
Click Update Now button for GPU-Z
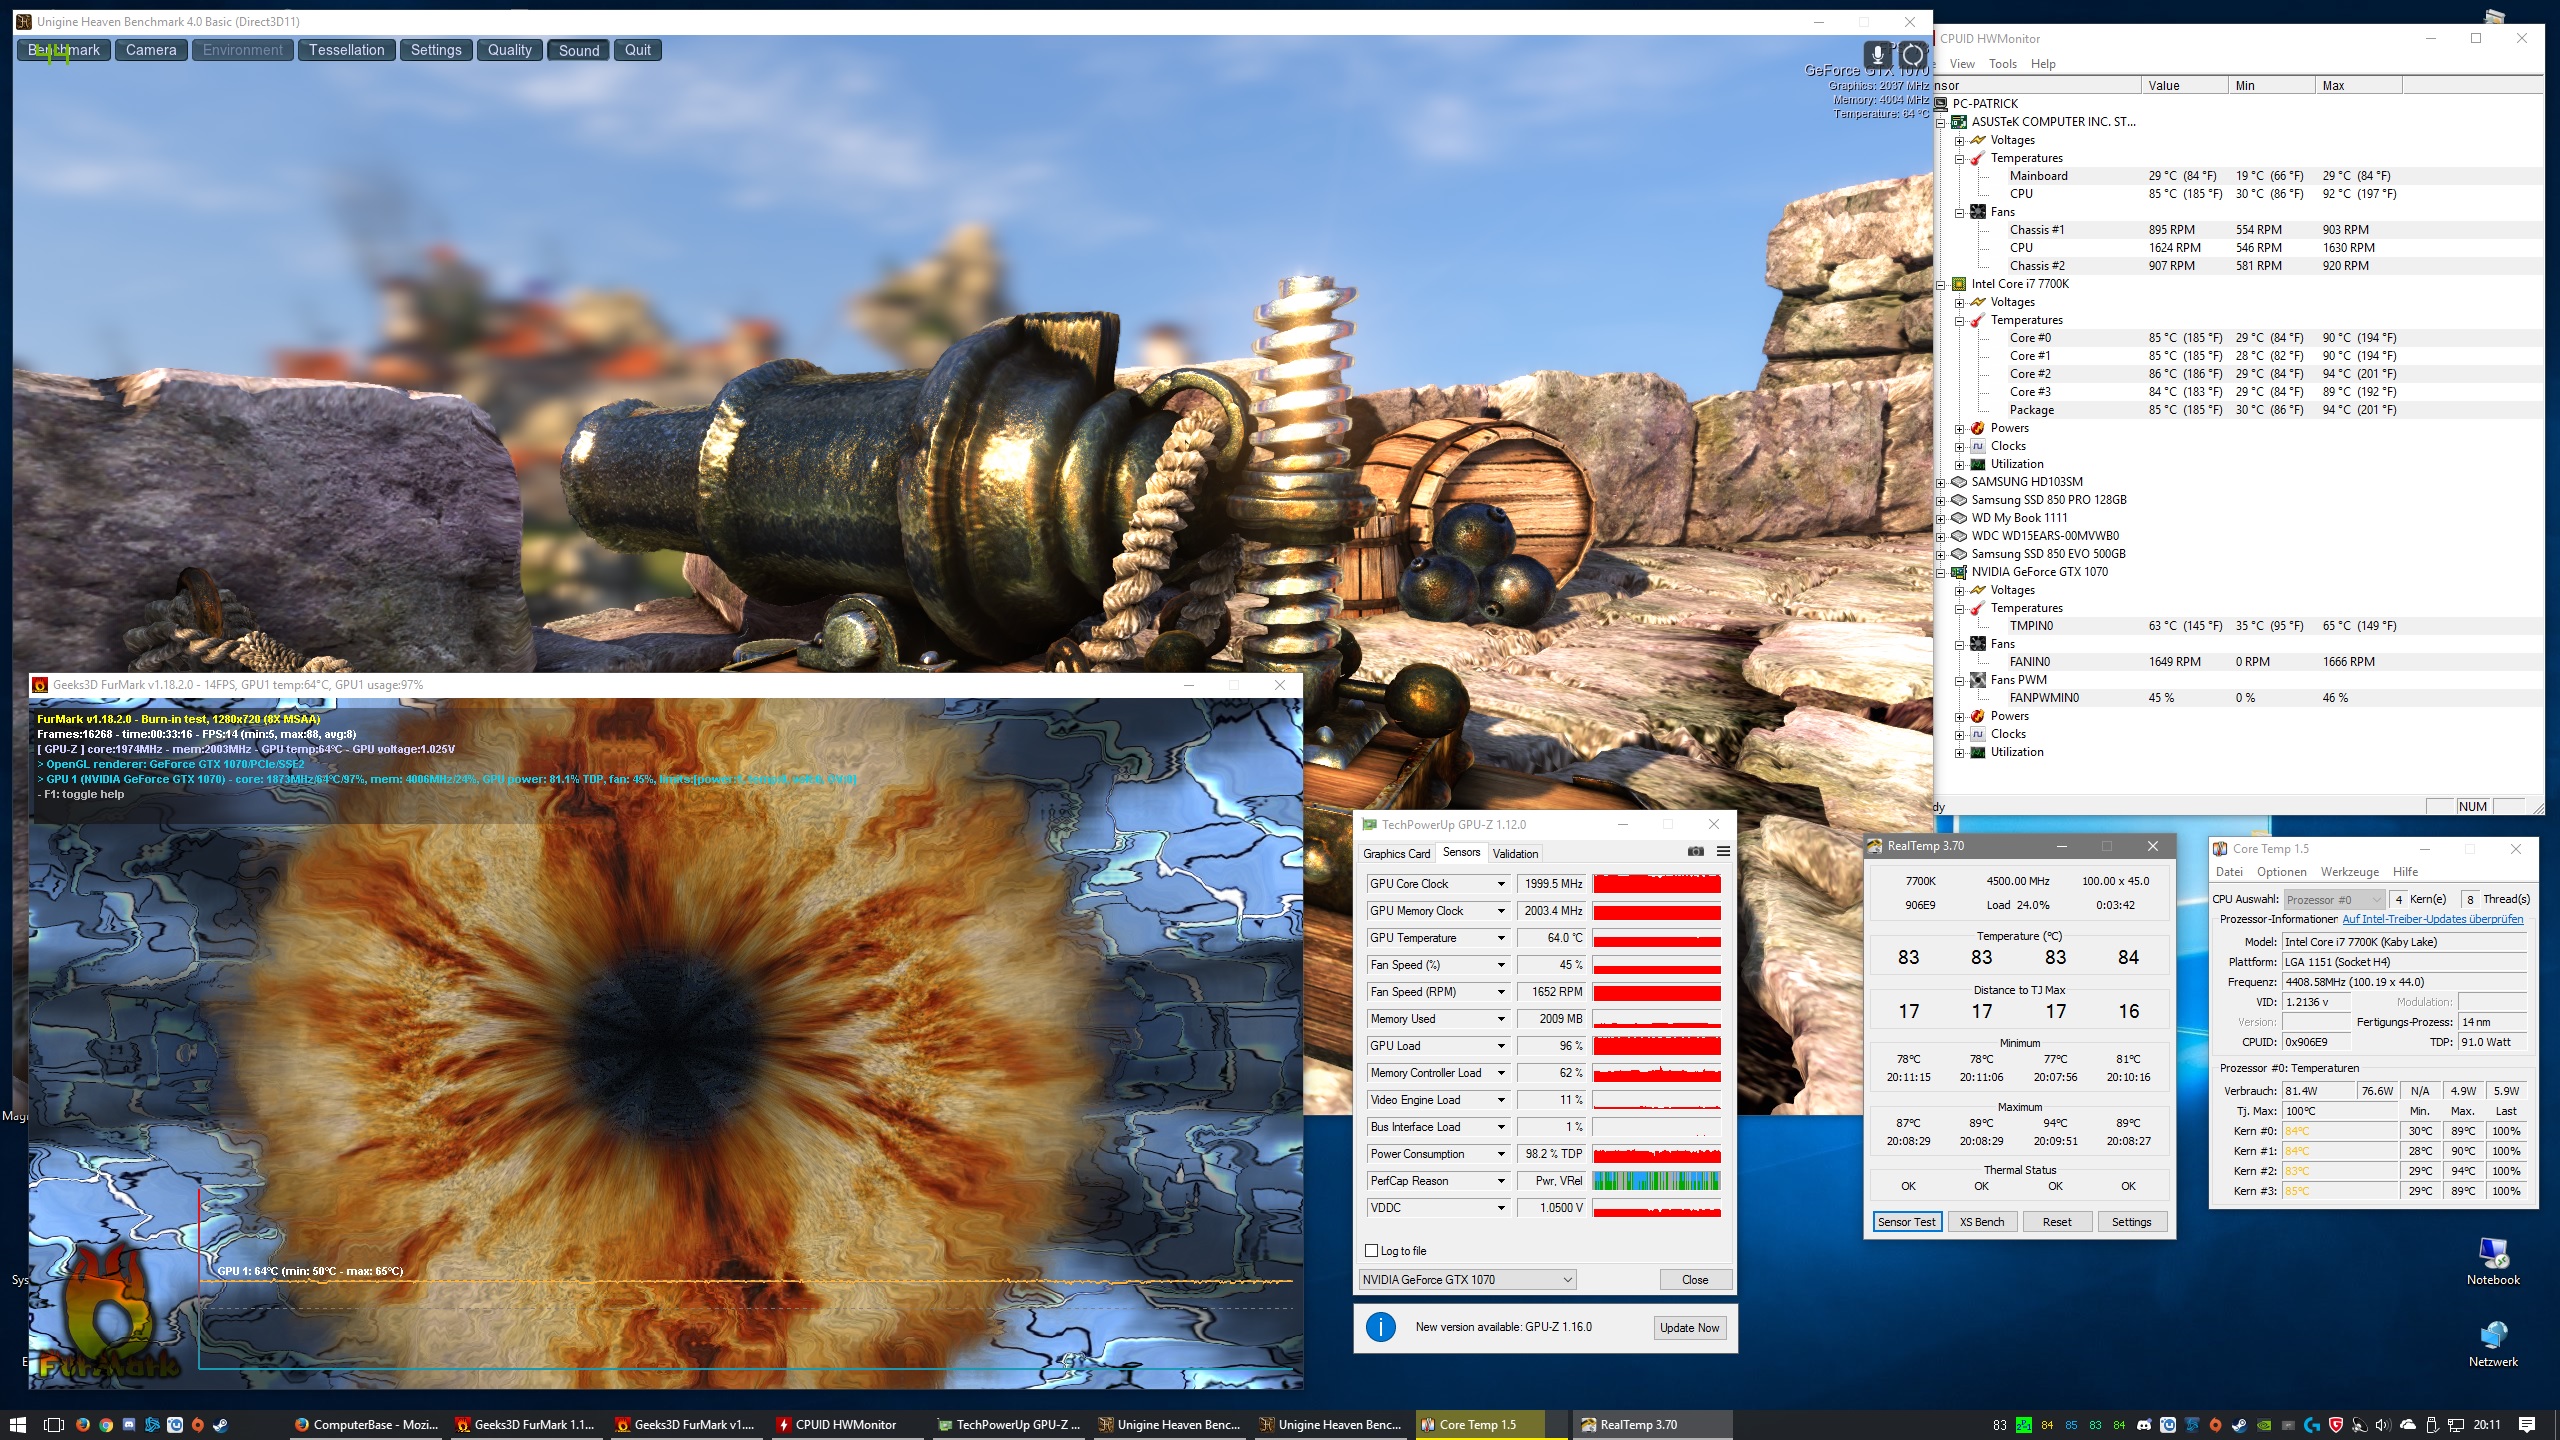tap(1689, 1328)
